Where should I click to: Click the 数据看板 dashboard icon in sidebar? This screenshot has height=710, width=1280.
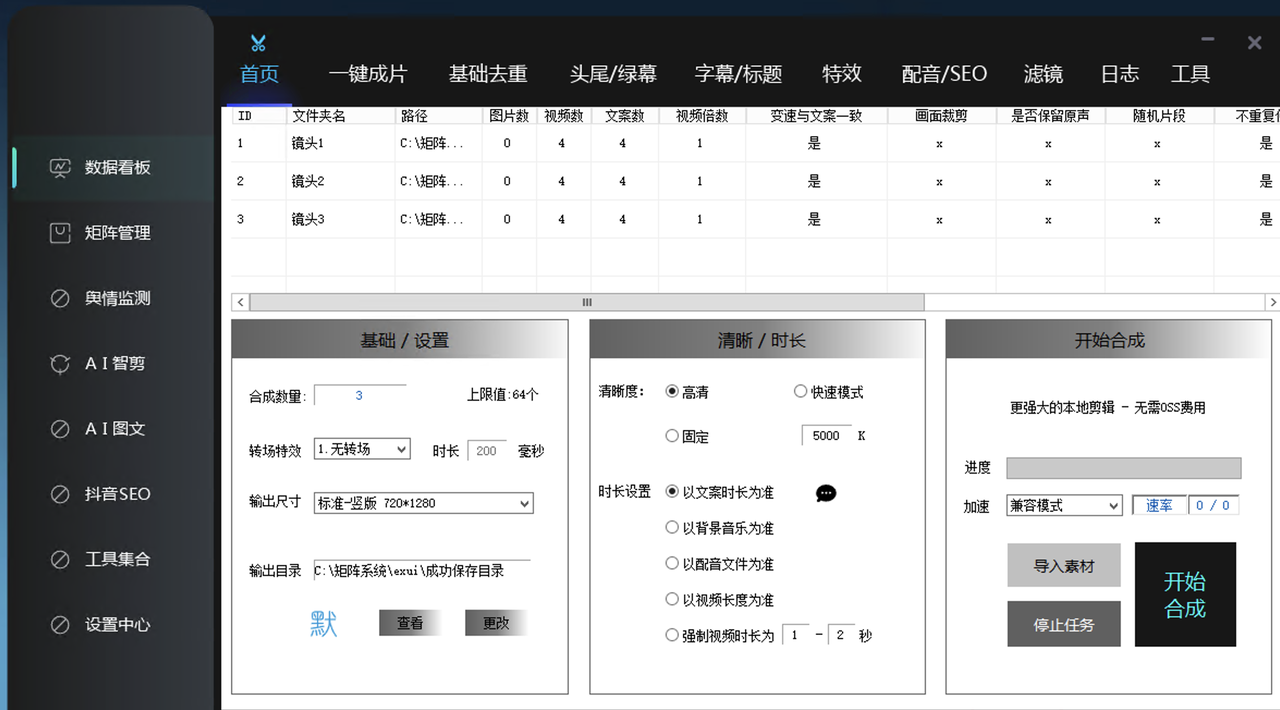point(60,167)
